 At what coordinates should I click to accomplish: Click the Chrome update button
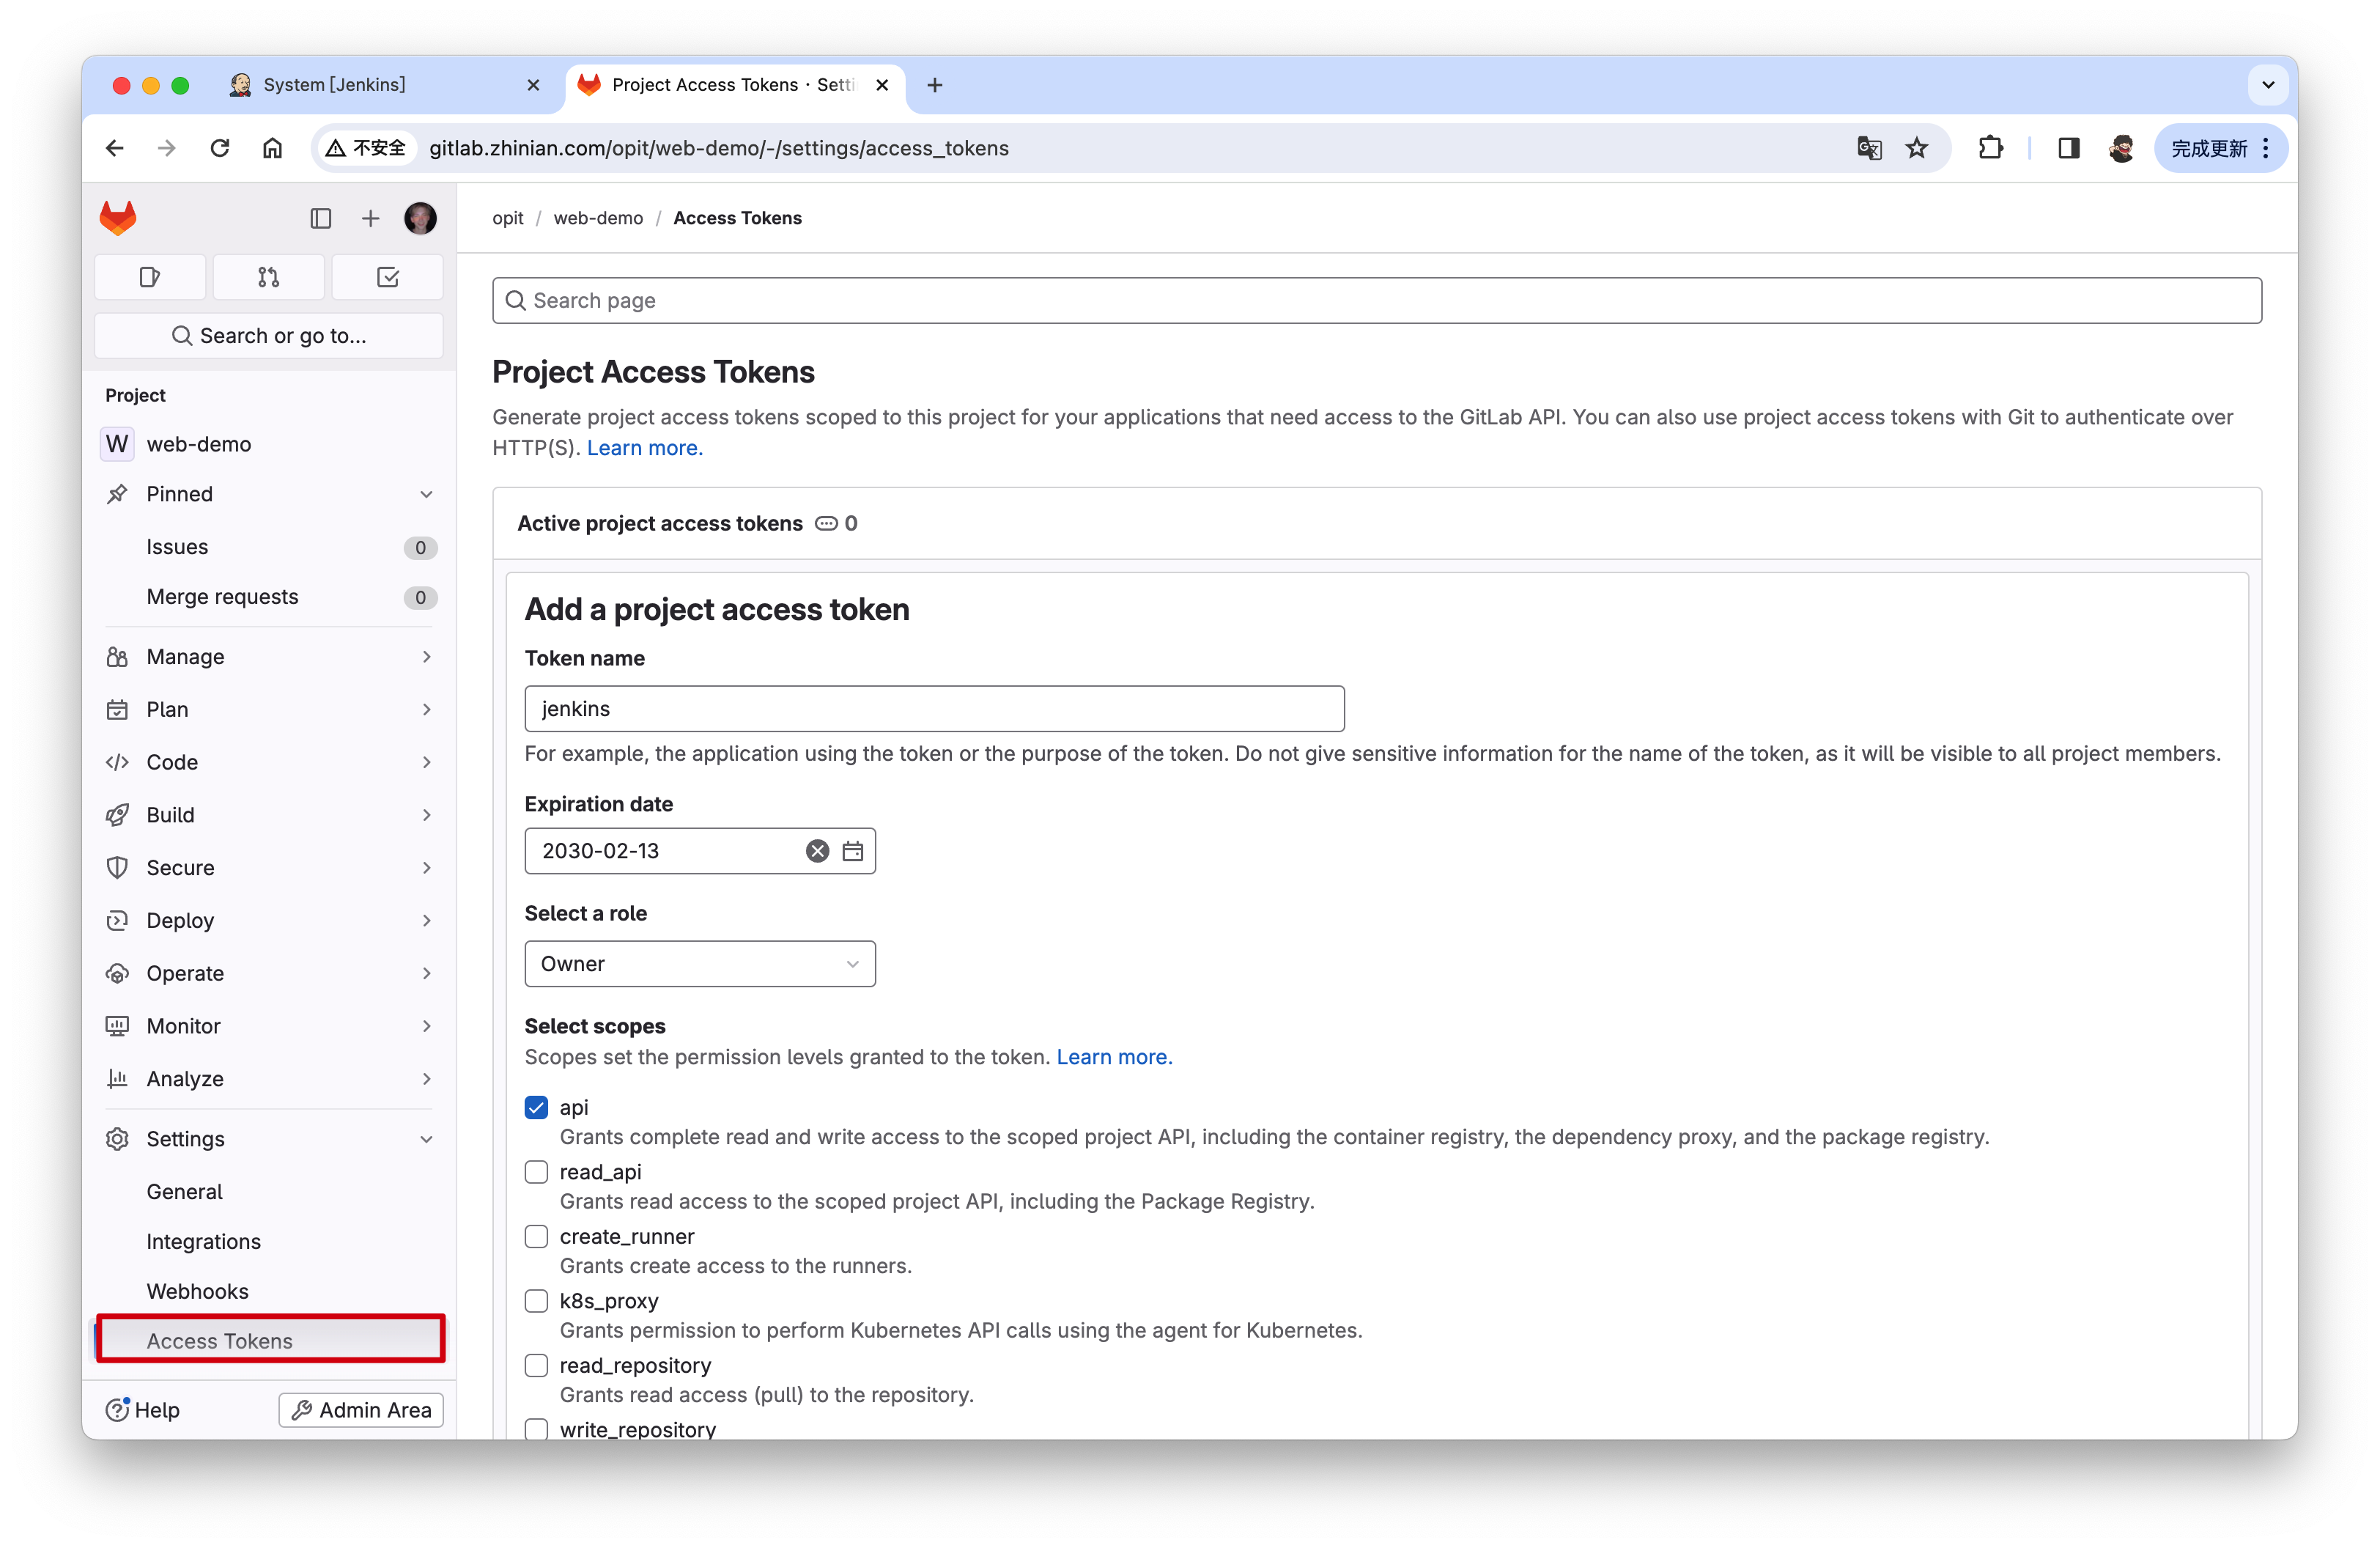pyautogui.click(x=2220, y=148)
